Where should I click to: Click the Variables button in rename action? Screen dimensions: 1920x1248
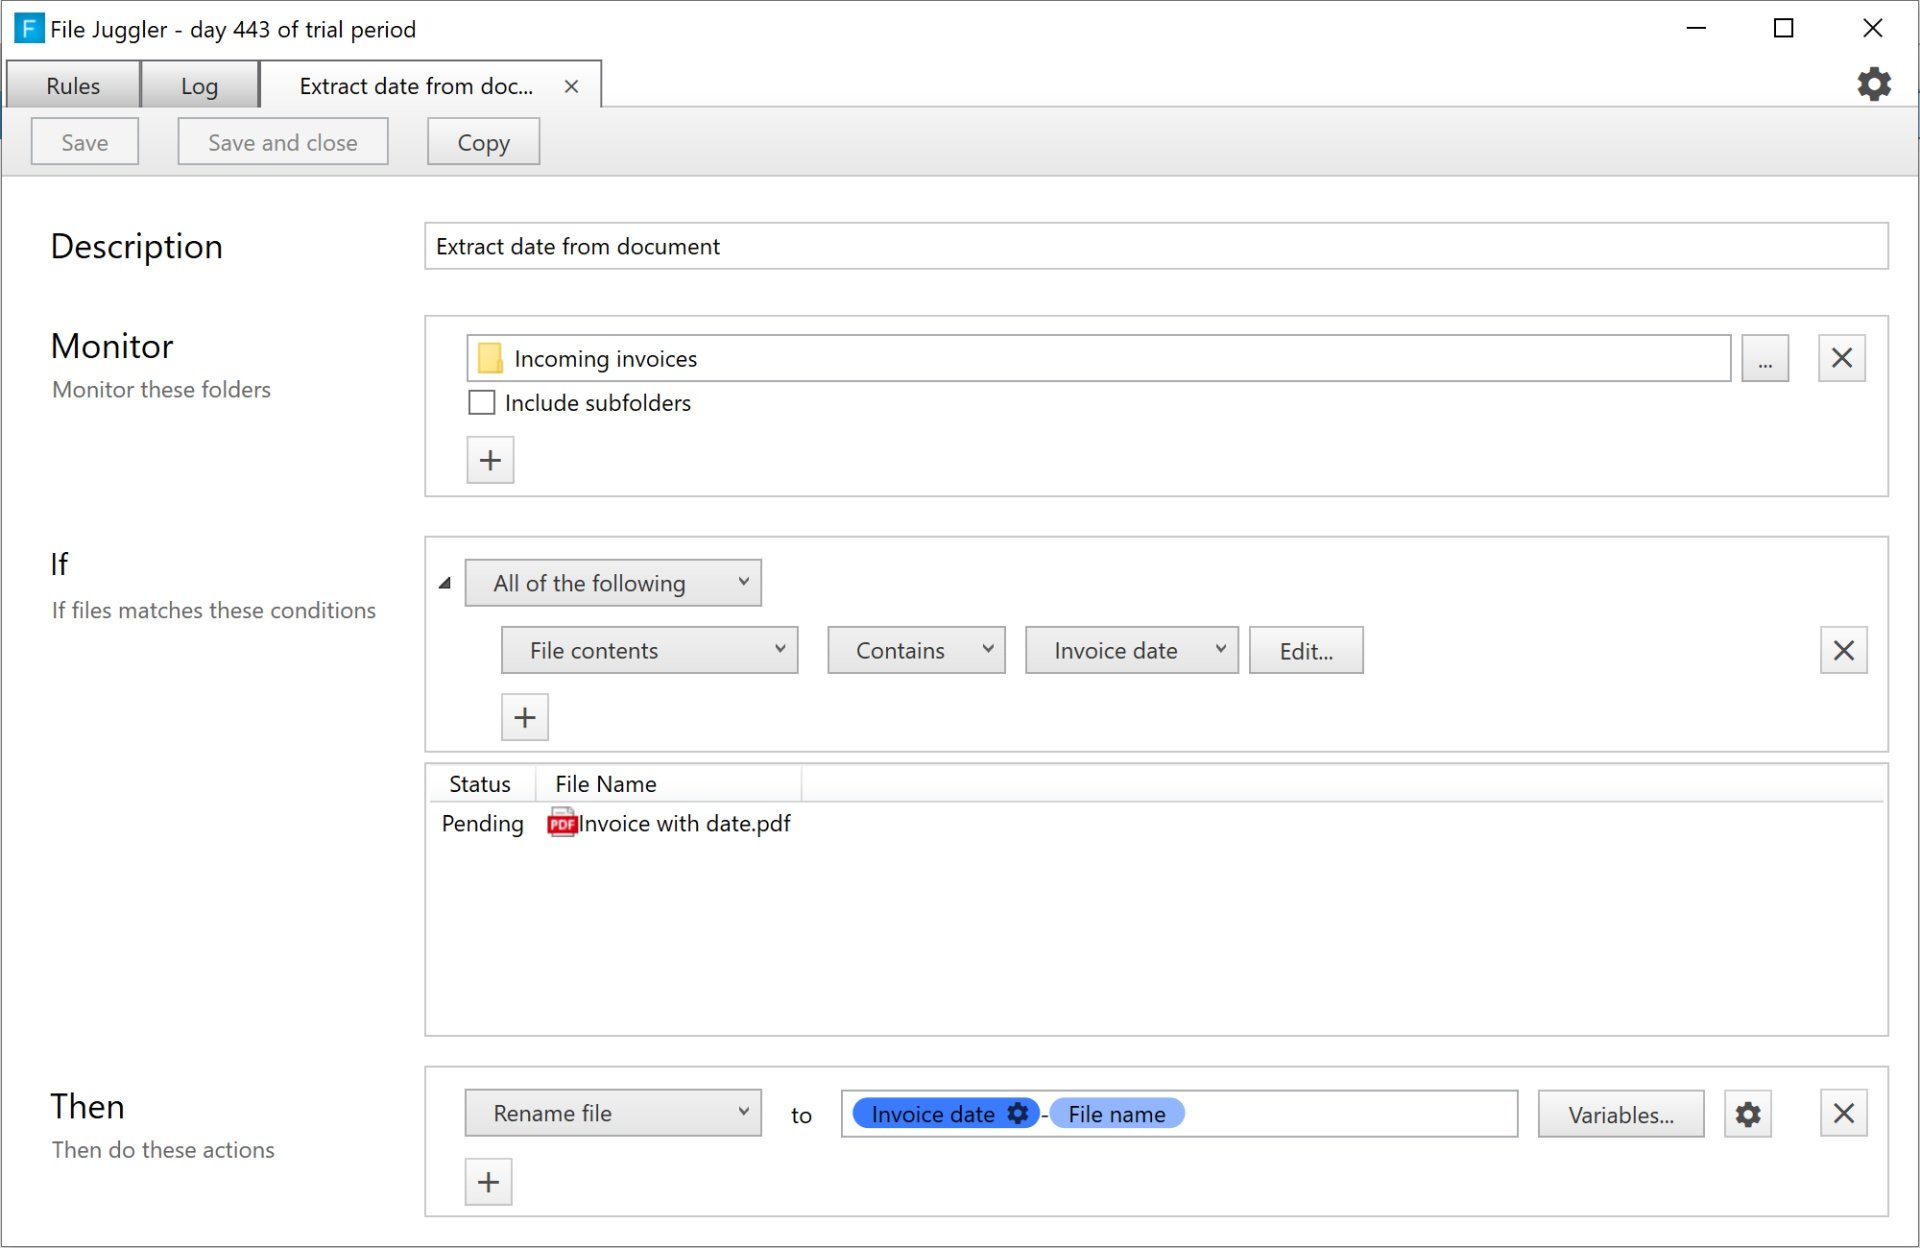tap(1621, 1112)
